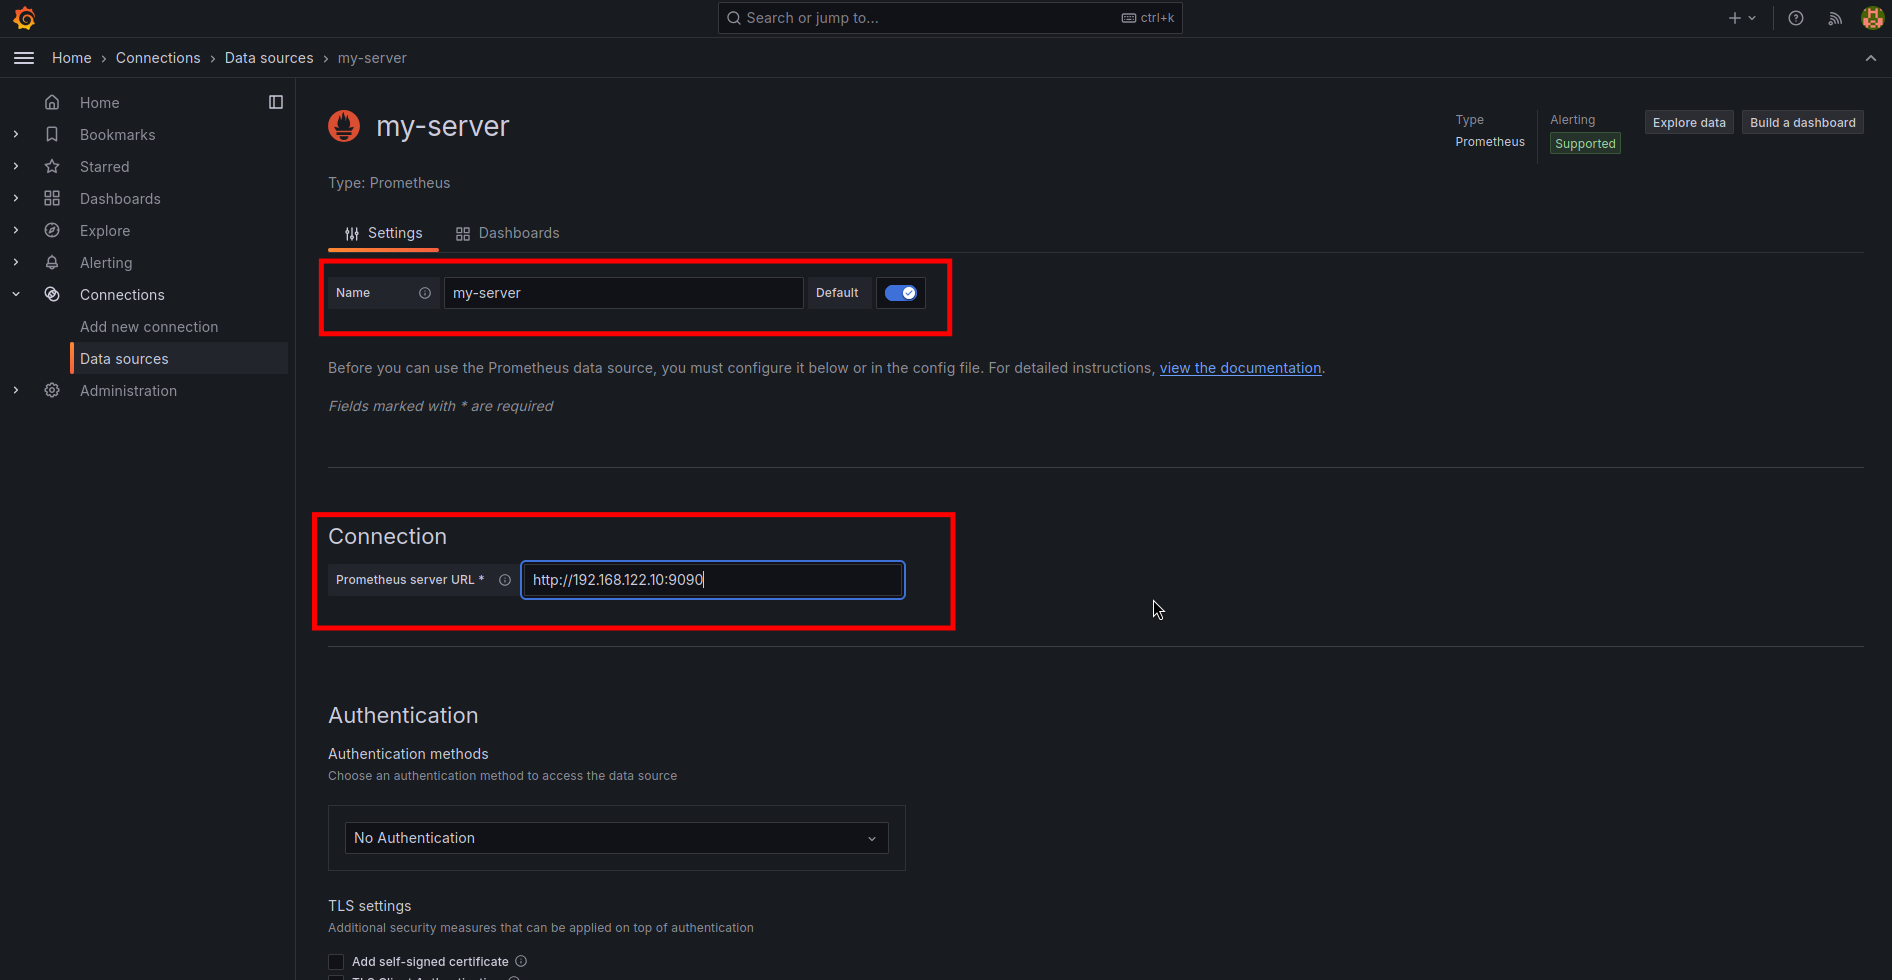The height and width of the screenshot is (980, 1892).
Task: Click the info icon beside Prometheus server URL
Action: pyautogui.click(x=505, y=580)
